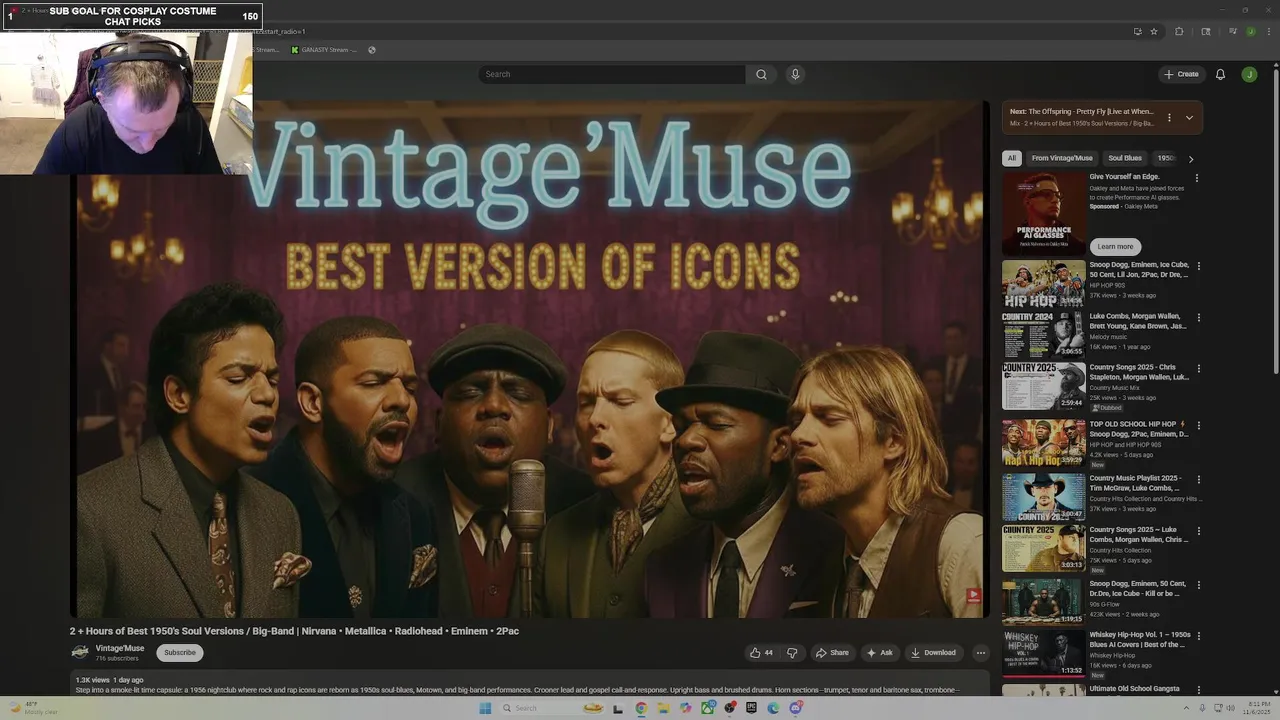Viewport: 1280px width, 720px height.
Task: Open options for TOP OLD SCHOOL HIP HOP video
Action: 1198,425
